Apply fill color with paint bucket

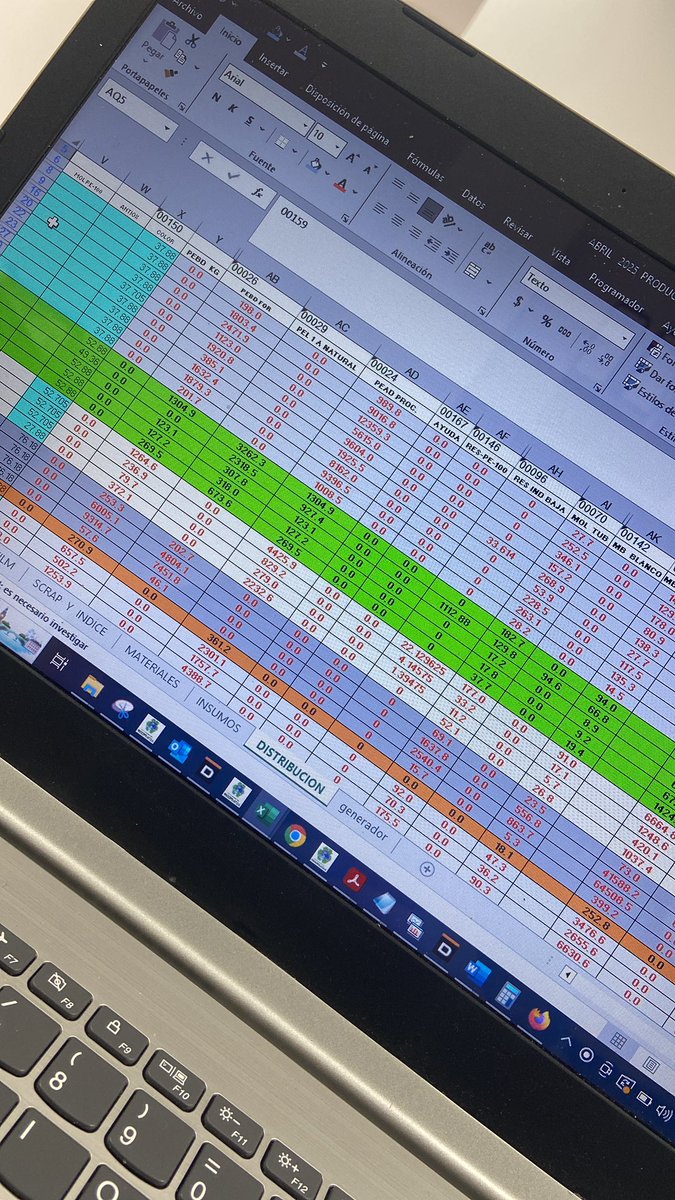[314, 166]
